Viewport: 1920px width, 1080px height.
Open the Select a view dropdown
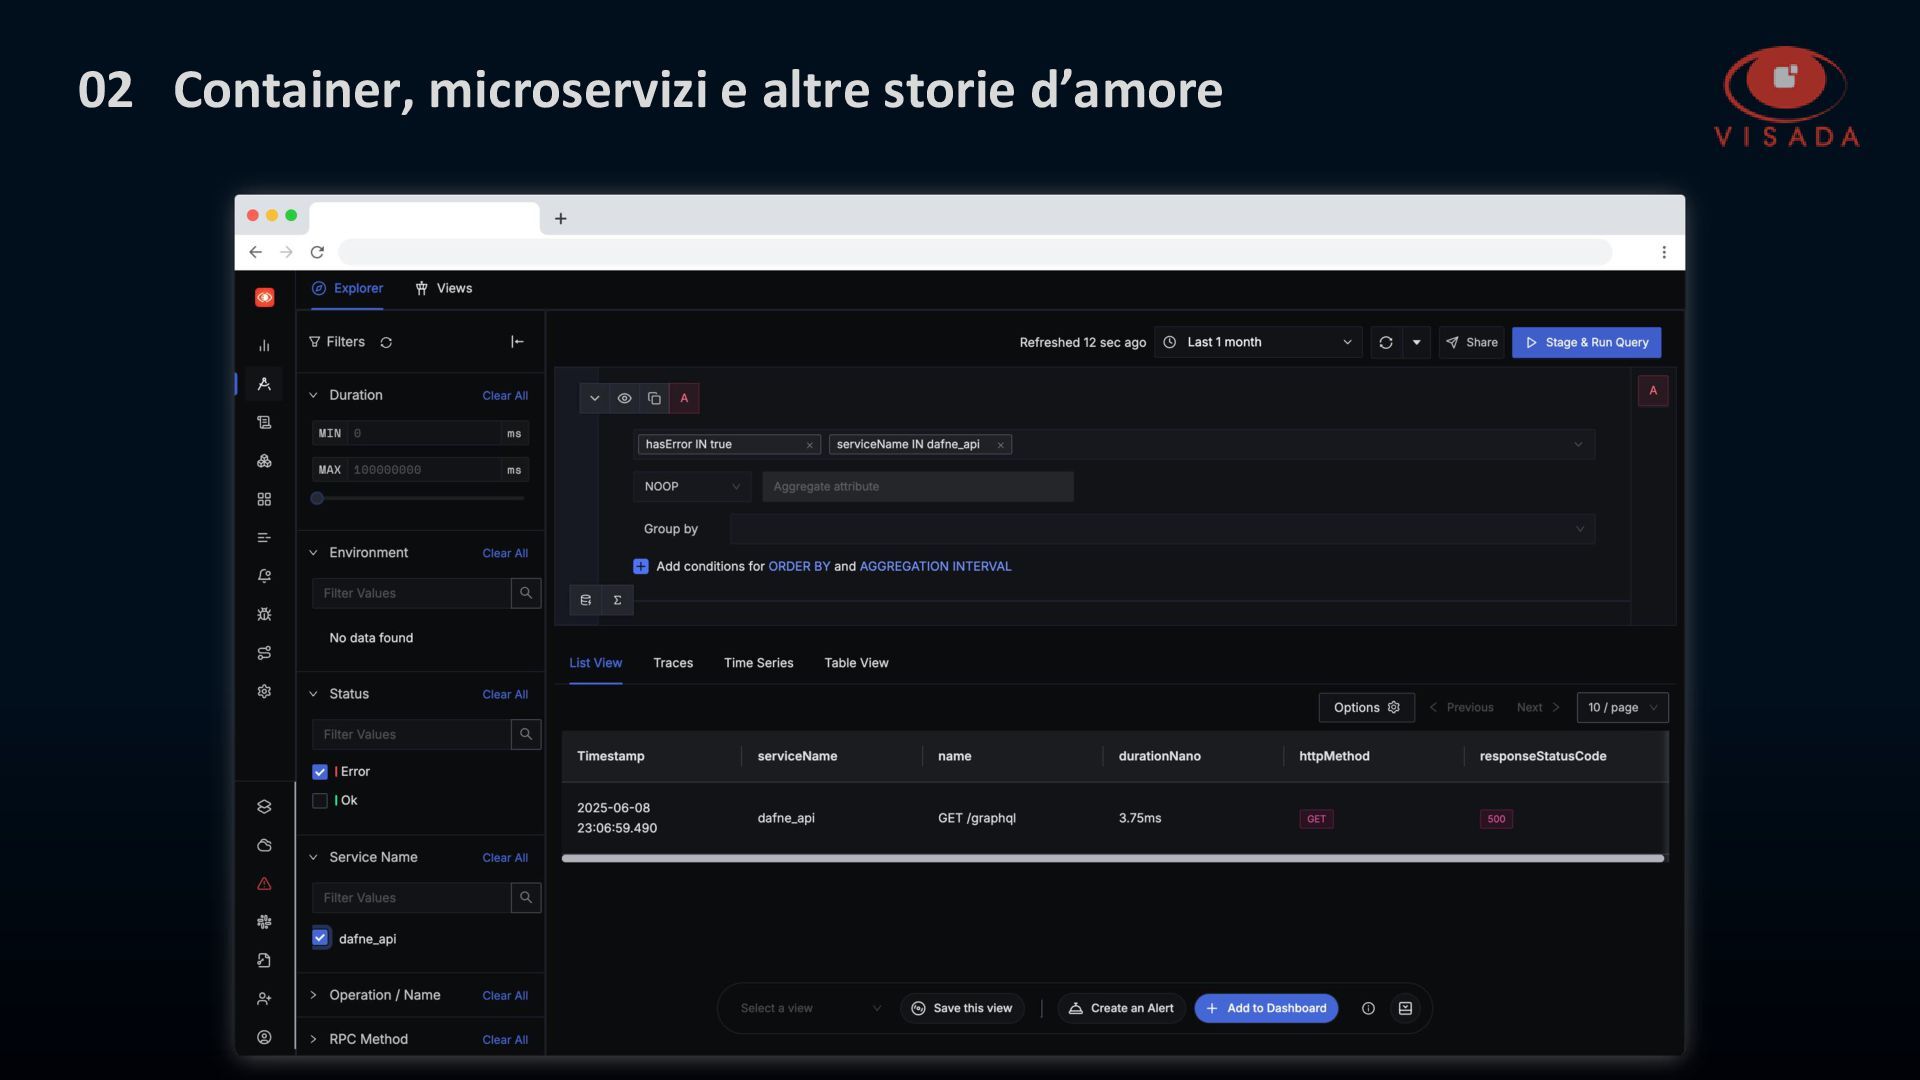pyautogui.click(x=810, y=1008)
